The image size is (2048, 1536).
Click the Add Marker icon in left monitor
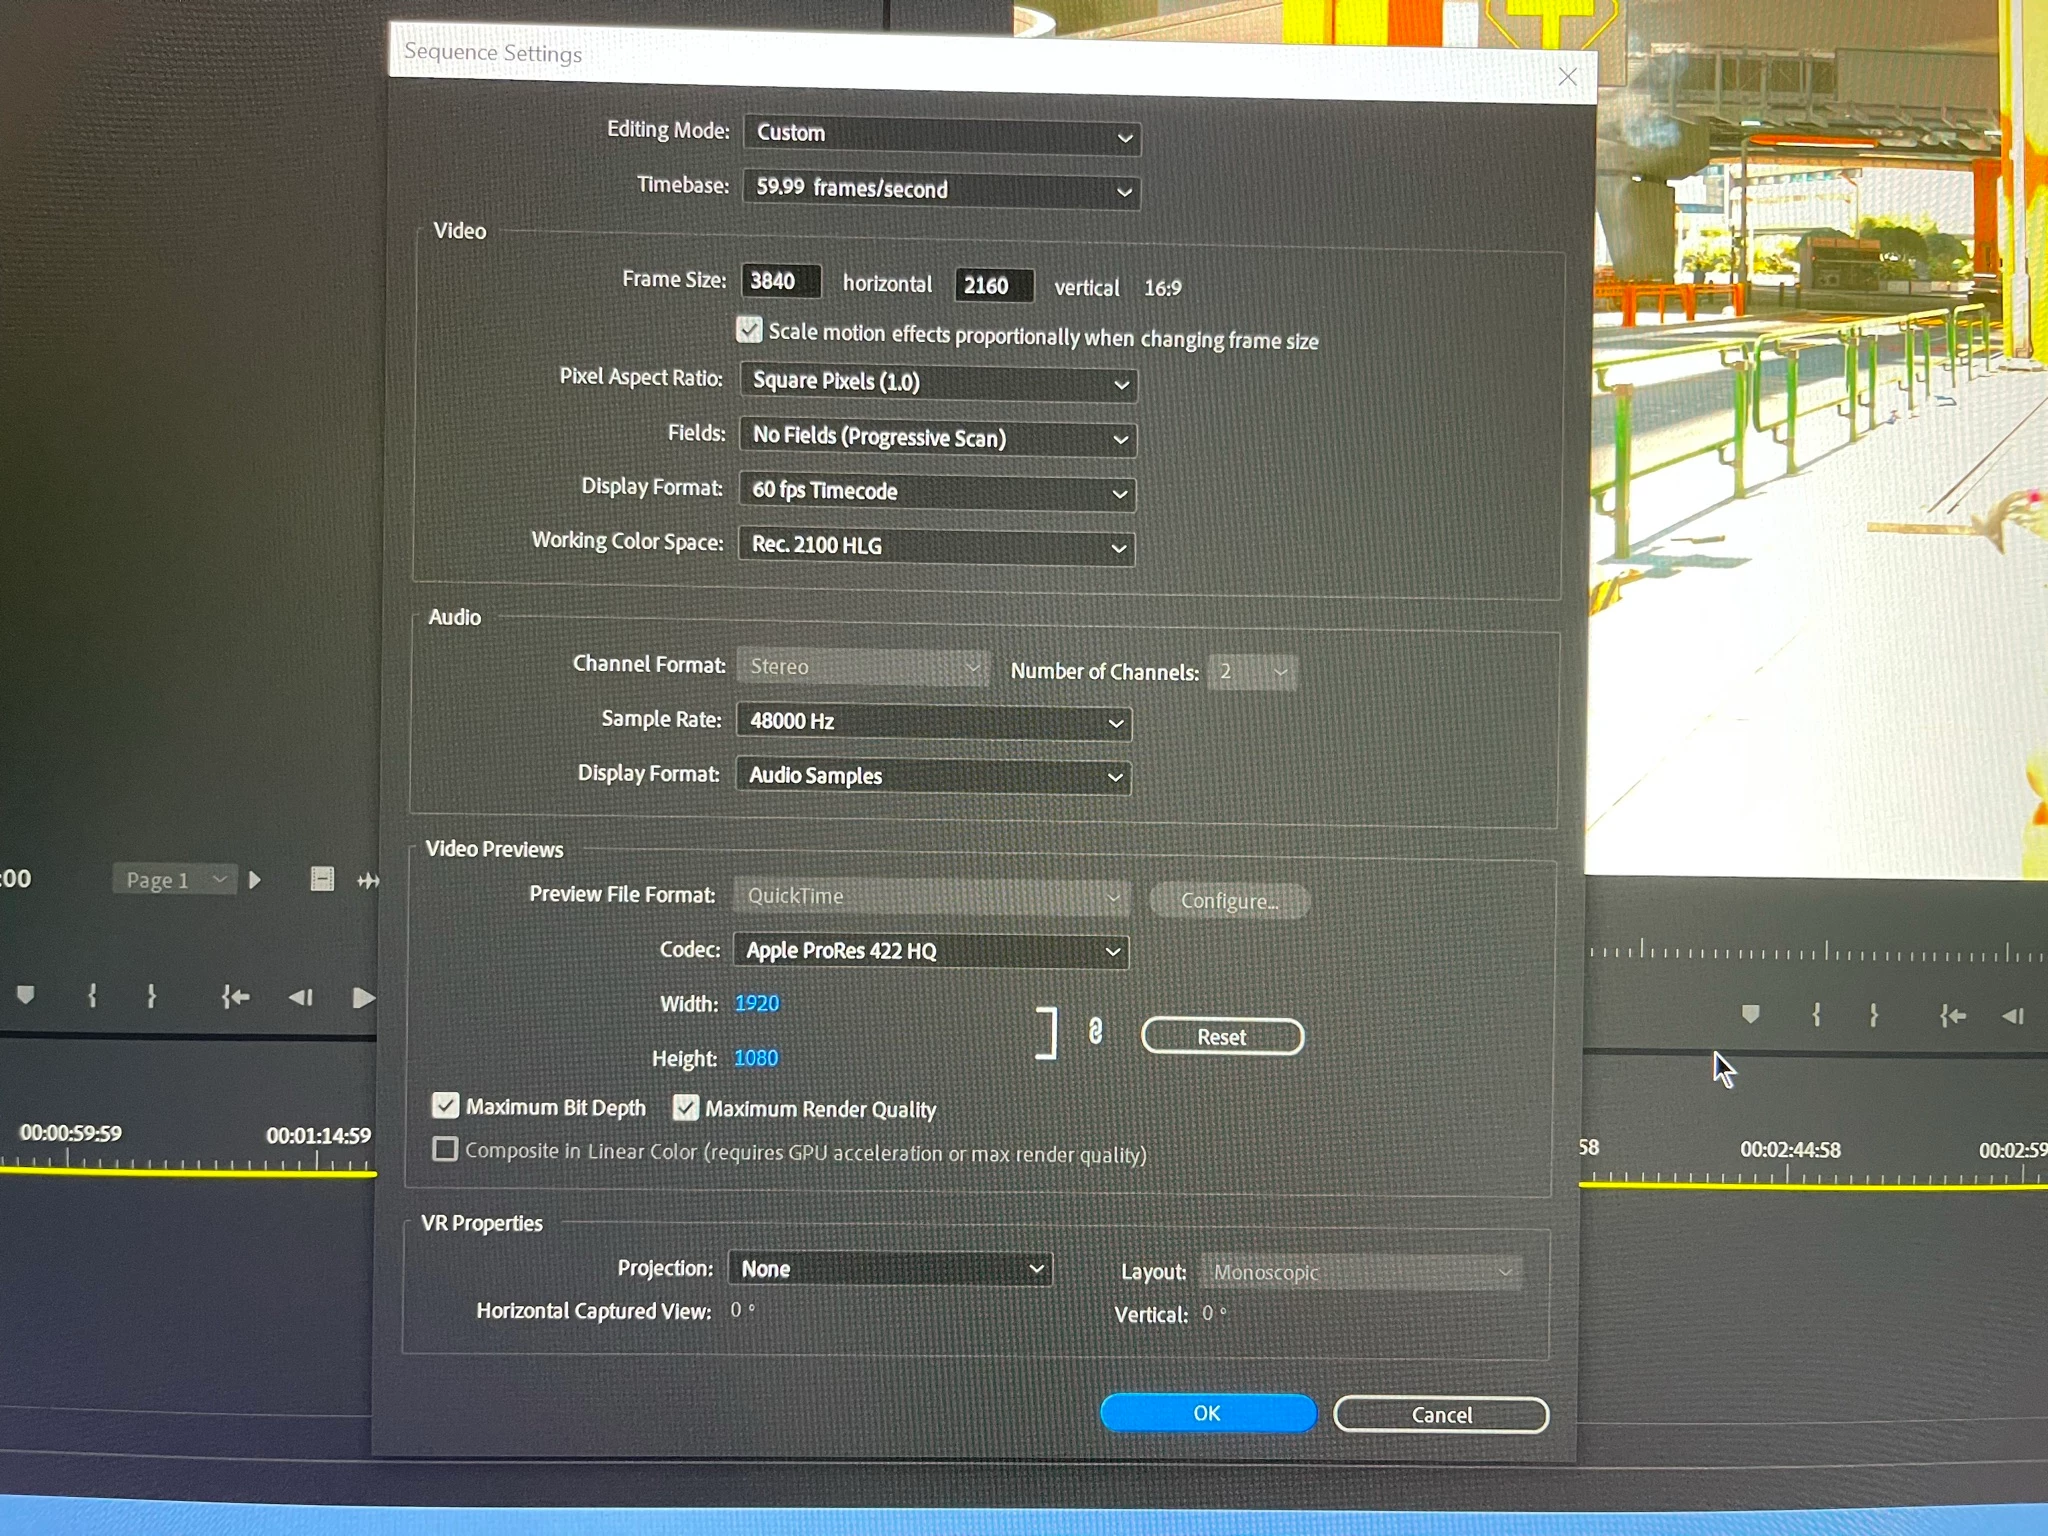[26, 995]
